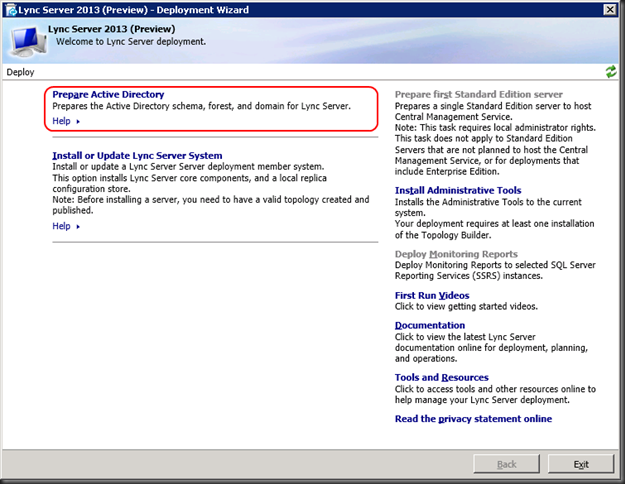Click disabled Deploy Monitoring Reports link
The width and height of the screenshot is (625, 484).
[x=456, y=254]
